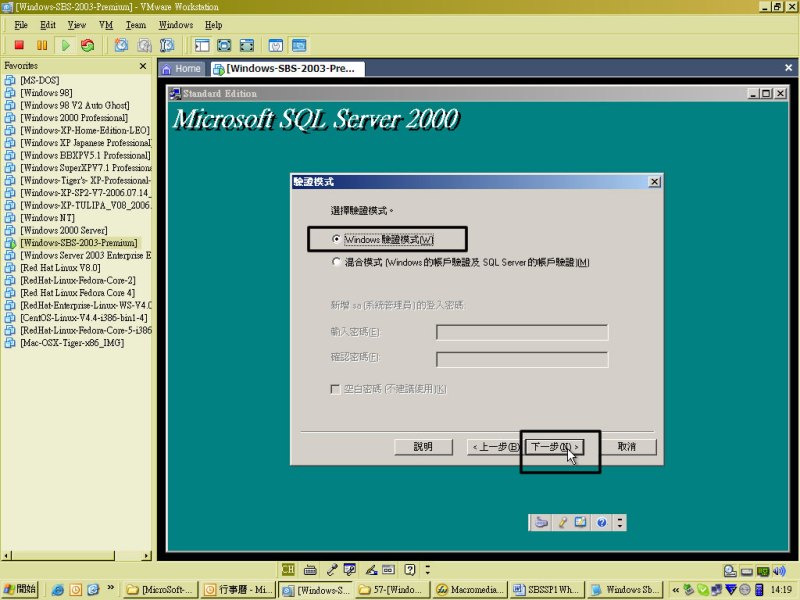Select [Mac-OSX-Tiger-x86_IMG] in Favorites
This screenshot has width=800, height=600.
72,343
